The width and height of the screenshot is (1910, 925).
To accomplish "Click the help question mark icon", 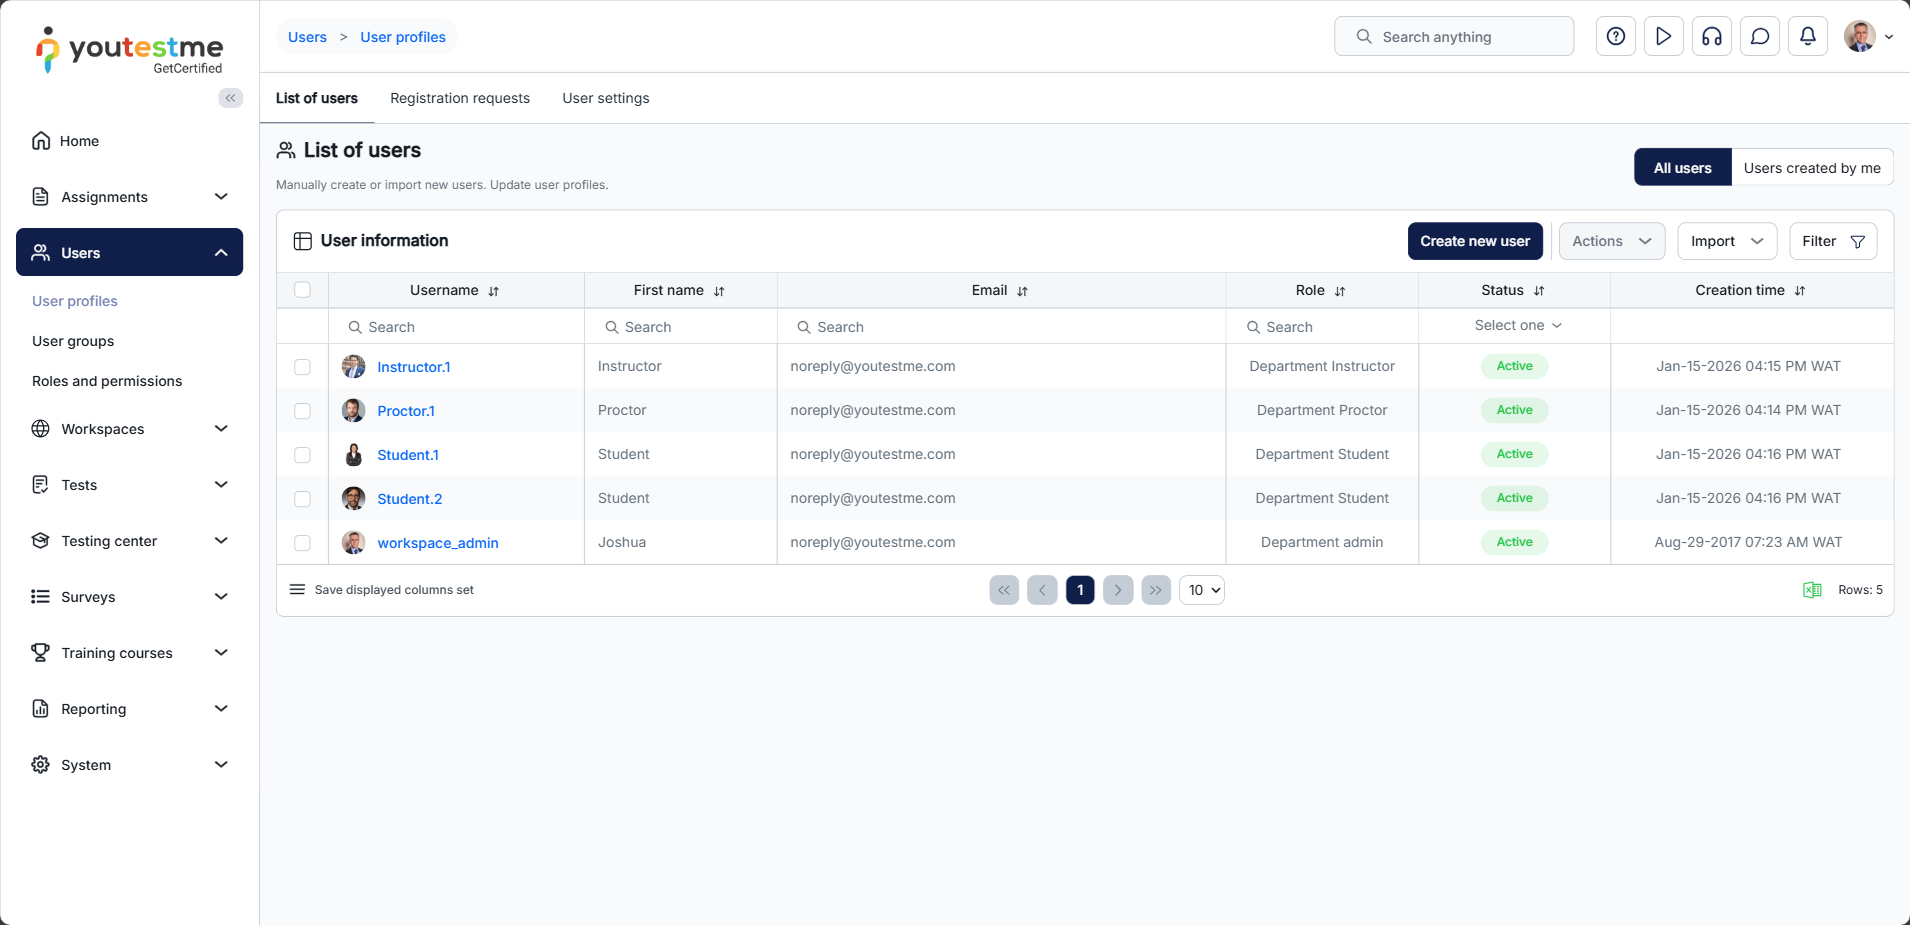I will point(1615,37).
